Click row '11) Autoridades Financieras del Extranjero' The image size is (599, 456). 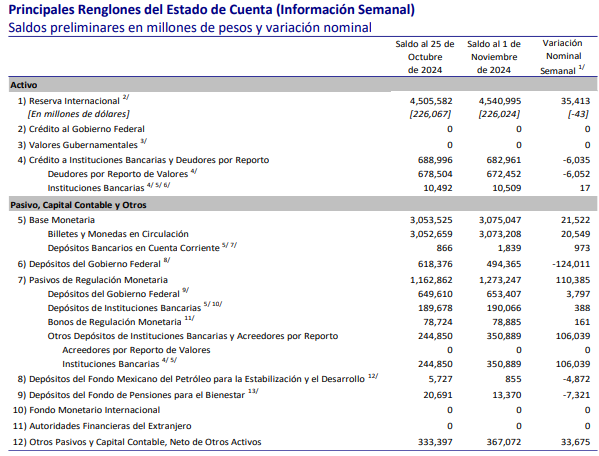pyautogui.click(x=102, y=427)
